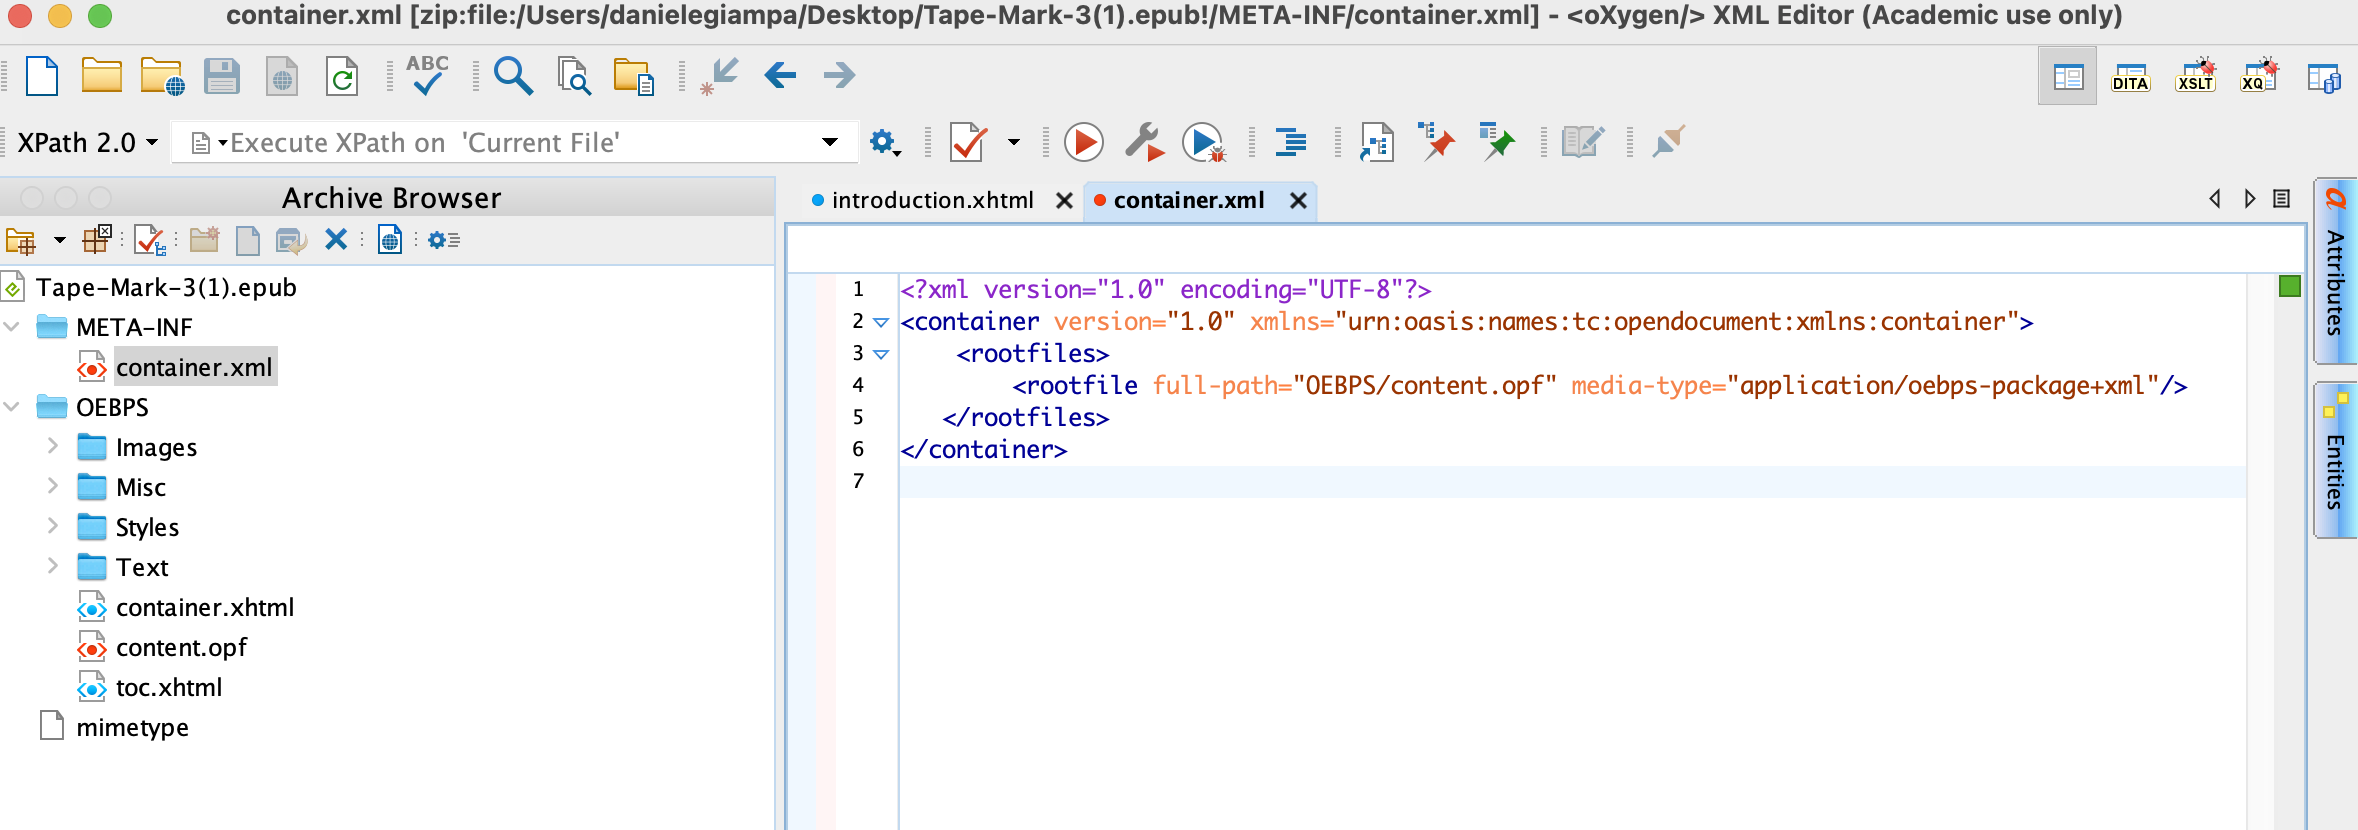Switch to the DITA perspective
2358x830 pixels.
pyautogui.click(x=2130, y=76)
